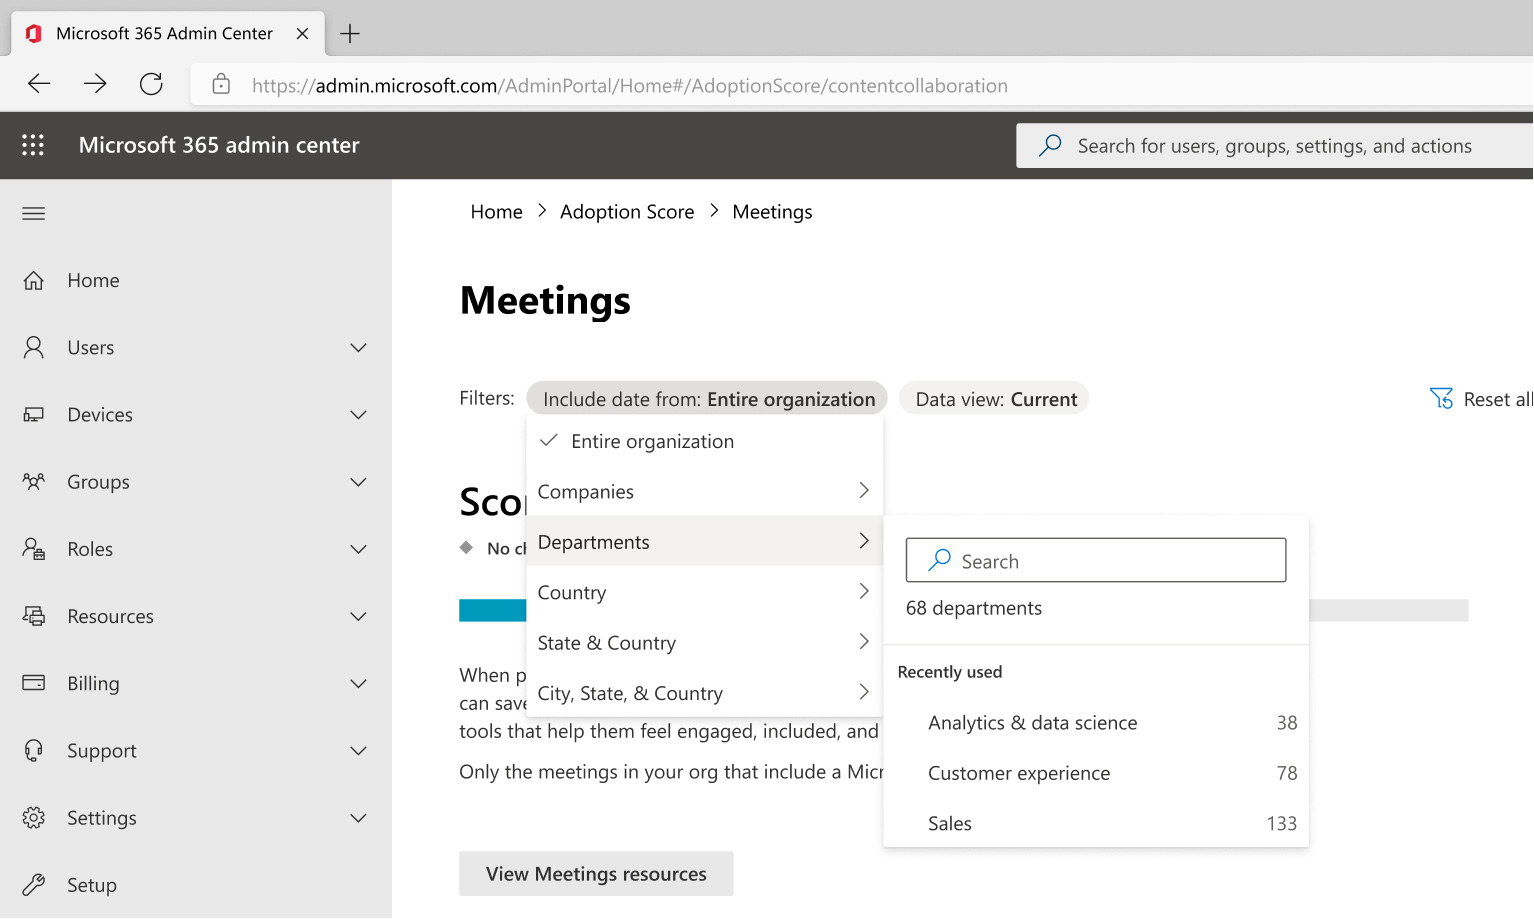Click the Adoption Score breadcrumb link

[627, 211]
